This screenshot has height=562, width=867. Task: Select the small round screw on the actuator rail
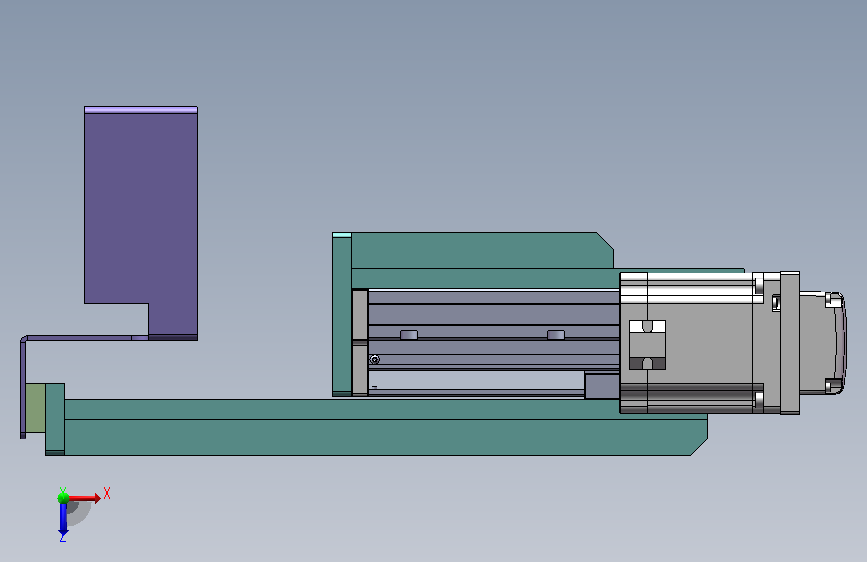[x=375, y=360]
